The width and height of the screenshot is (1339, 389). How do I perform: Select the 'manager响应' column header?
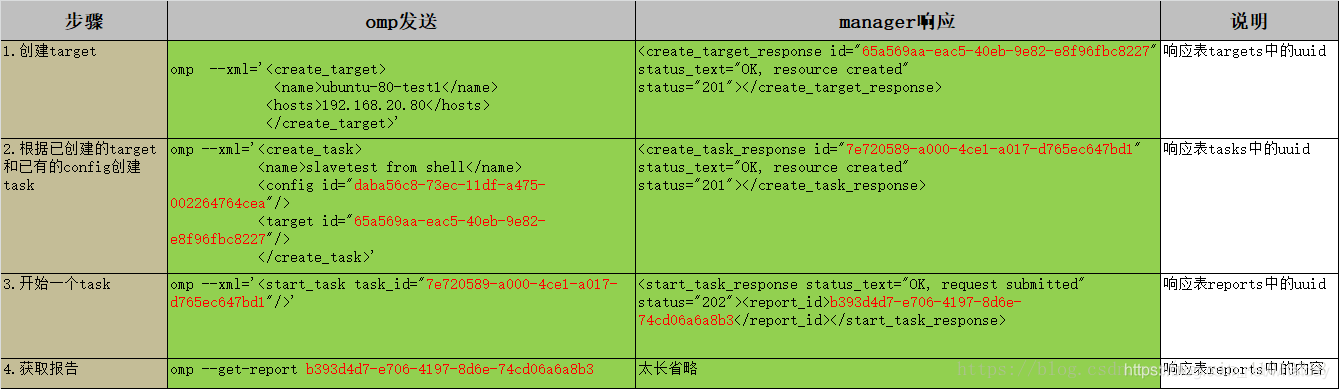897,21
